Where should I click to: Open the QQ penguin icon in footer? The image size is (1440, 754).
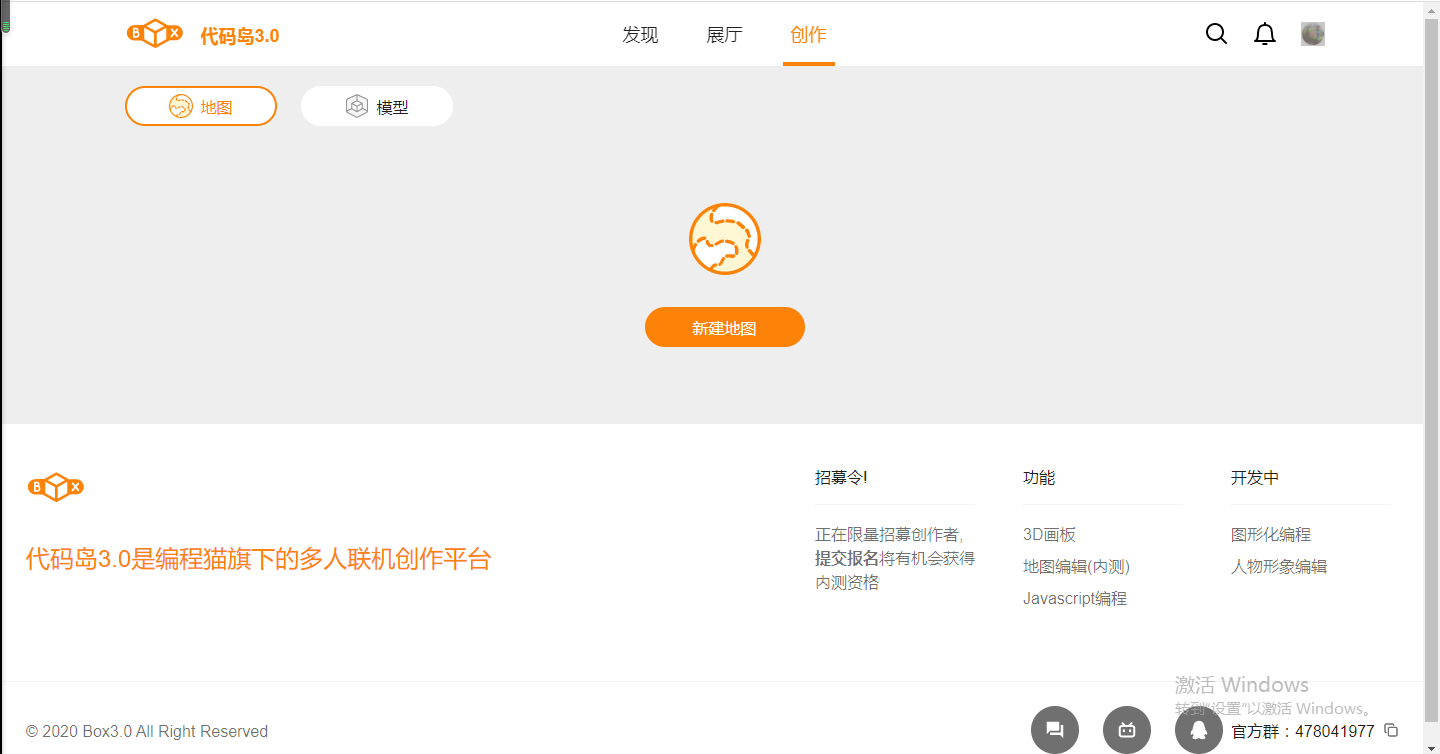point(1199,730)
